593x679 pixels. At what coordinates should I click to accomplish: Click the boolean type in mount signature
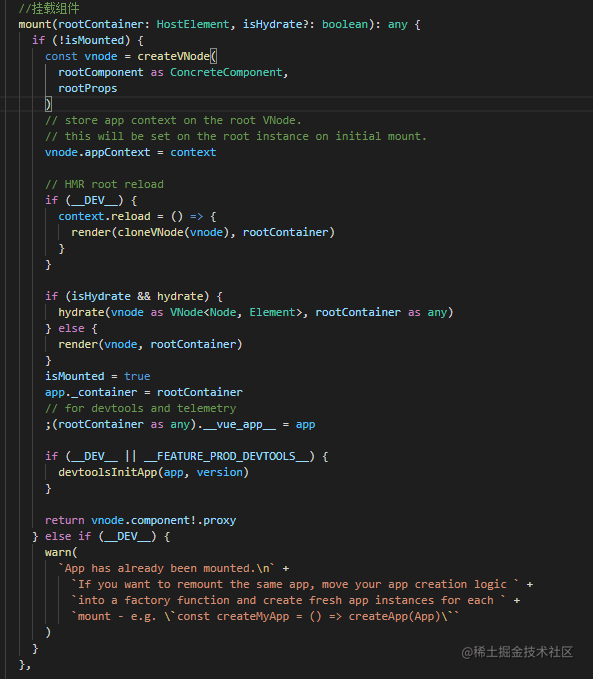click(x=345, y=24)
